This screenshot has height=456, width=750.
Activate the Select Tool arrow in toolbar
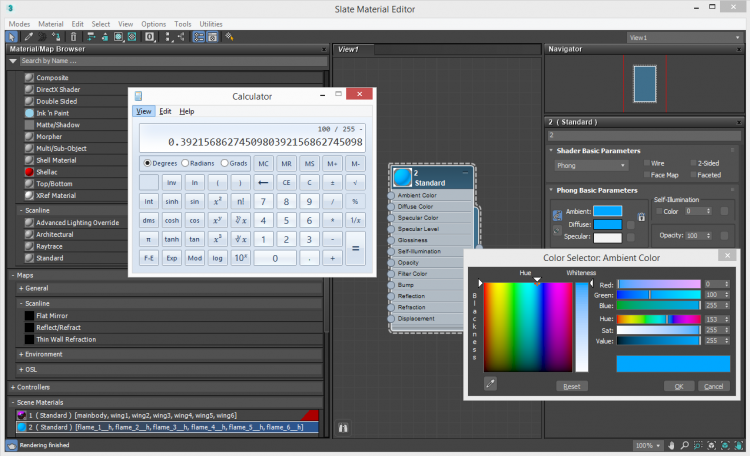coord(11,37)
